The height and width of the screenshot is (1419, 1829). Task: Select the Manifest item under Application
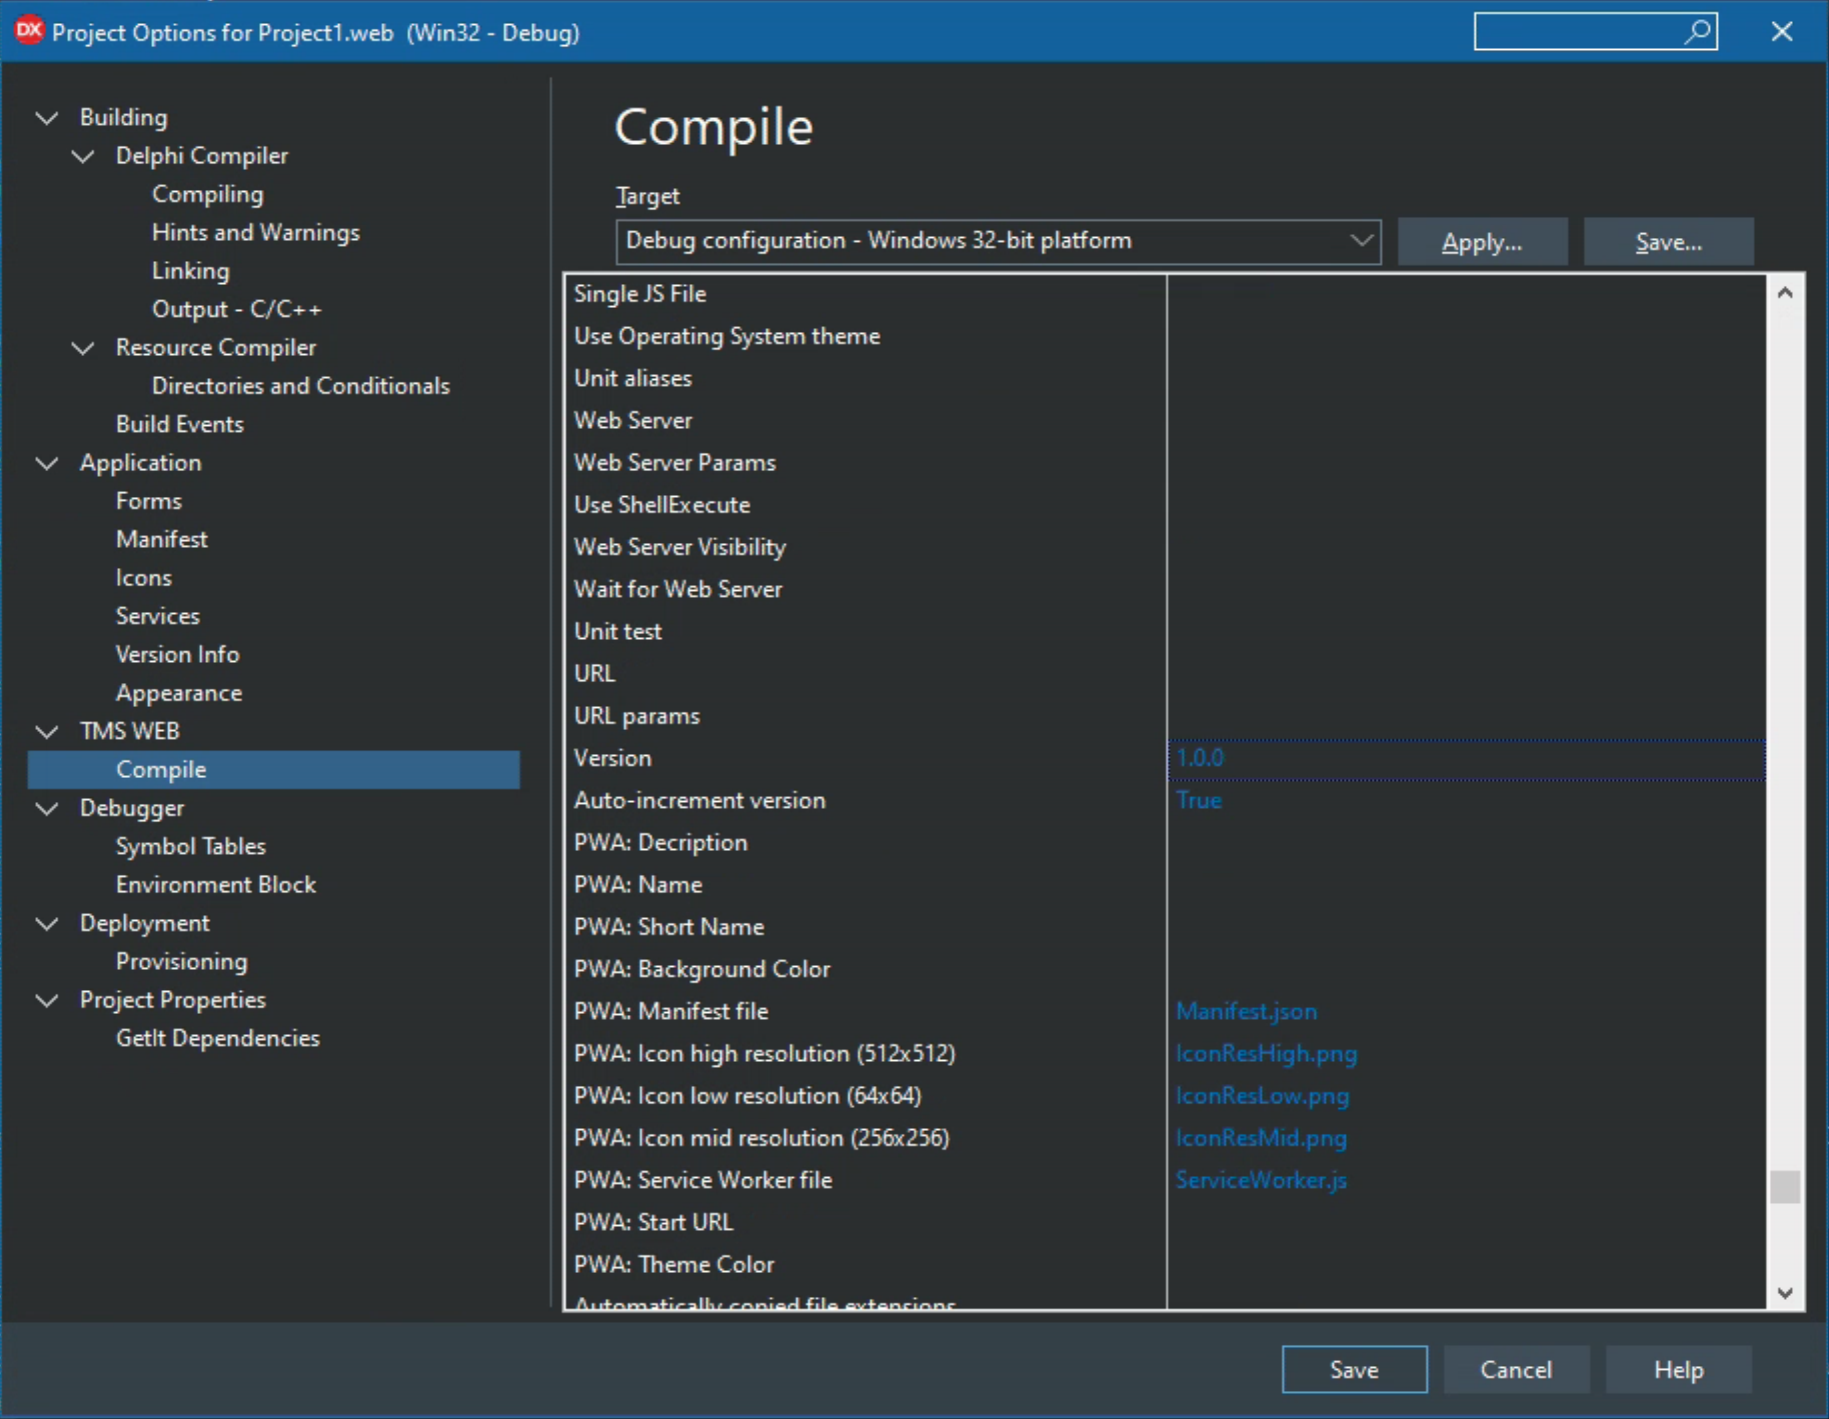point(161,540)
